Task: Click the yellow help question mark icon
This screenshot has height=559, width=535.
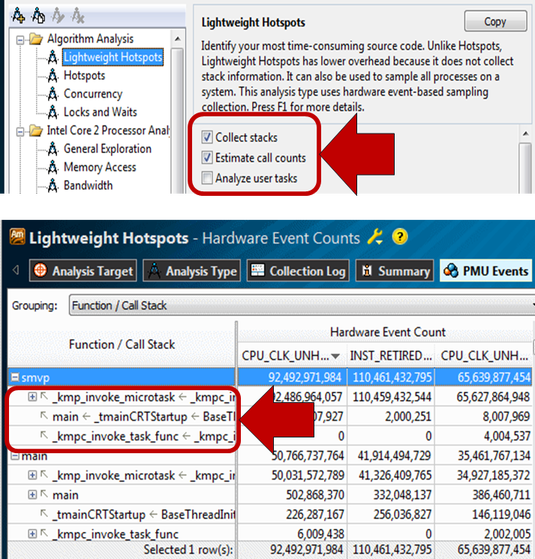Action: [x=400, y=237]
